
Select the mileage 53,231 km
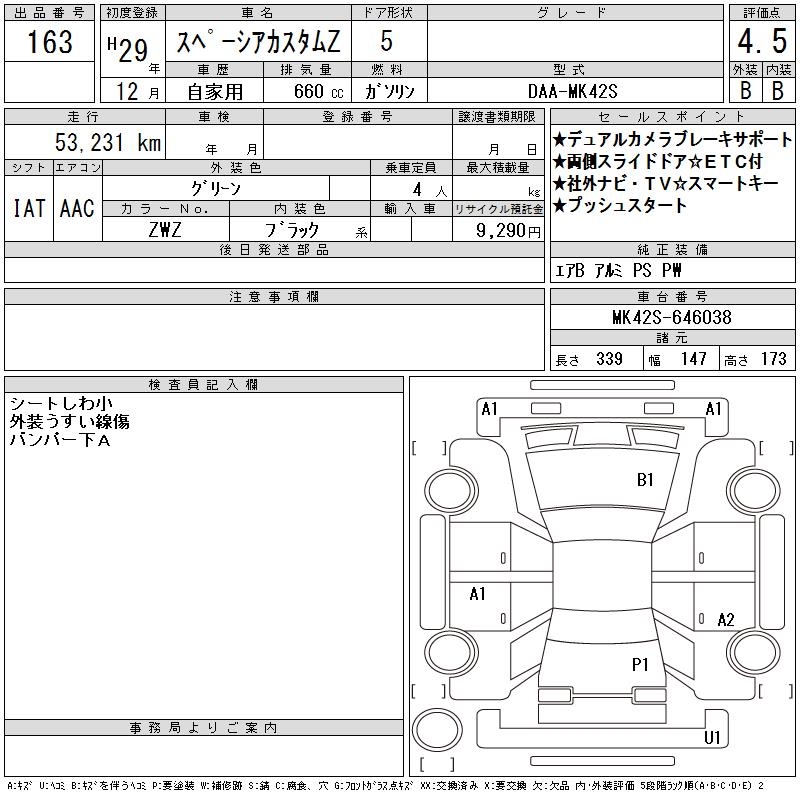(108, 142)
